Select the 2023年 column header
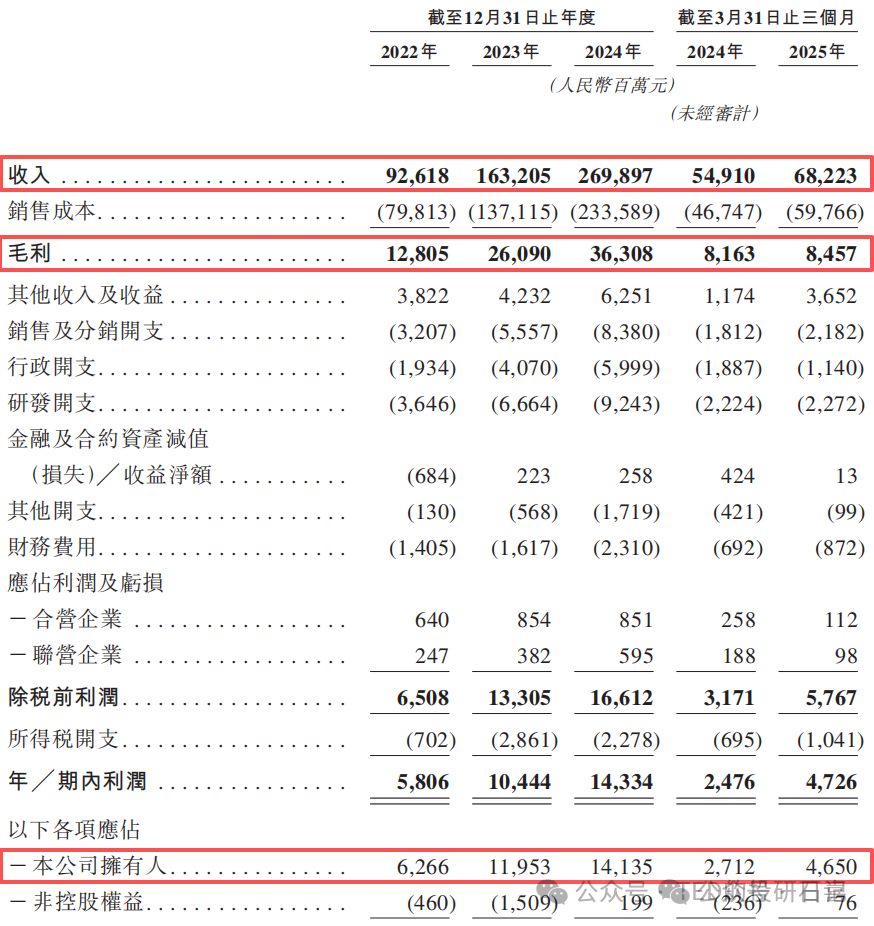Viewport: 874px width, 926px height. [x=511, y=52]
